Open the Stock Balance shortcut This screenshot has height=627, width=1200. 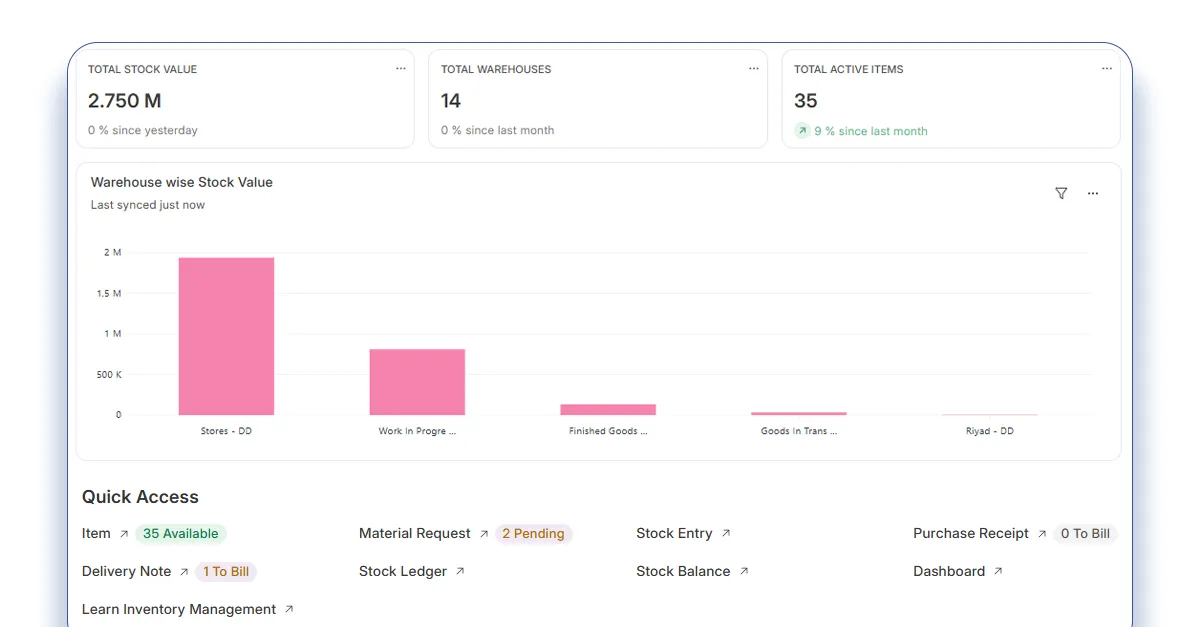pos(683,572)
